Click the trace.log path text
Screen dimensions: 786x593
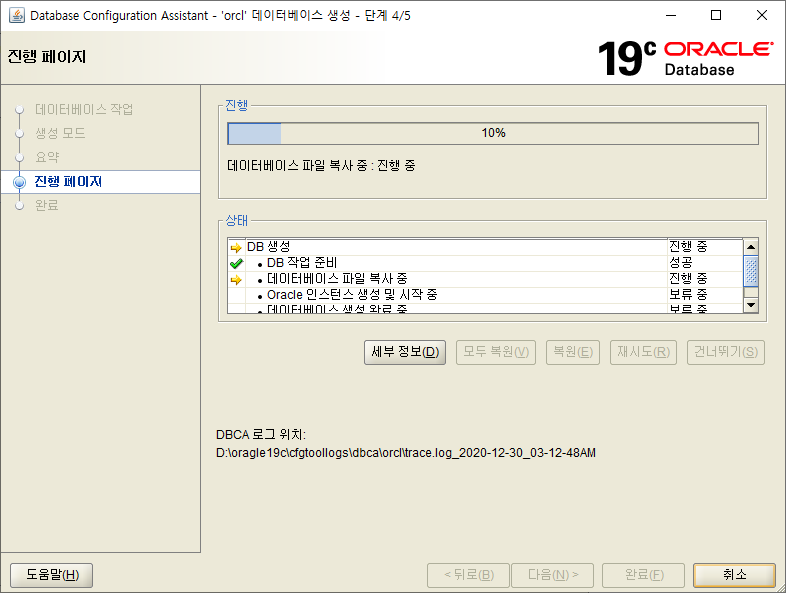(406, 453)
